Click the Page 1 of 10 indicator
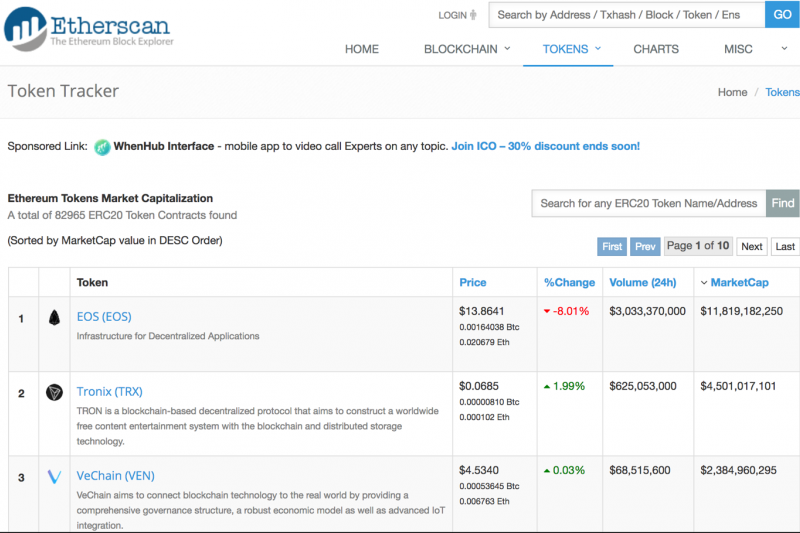 698,246
